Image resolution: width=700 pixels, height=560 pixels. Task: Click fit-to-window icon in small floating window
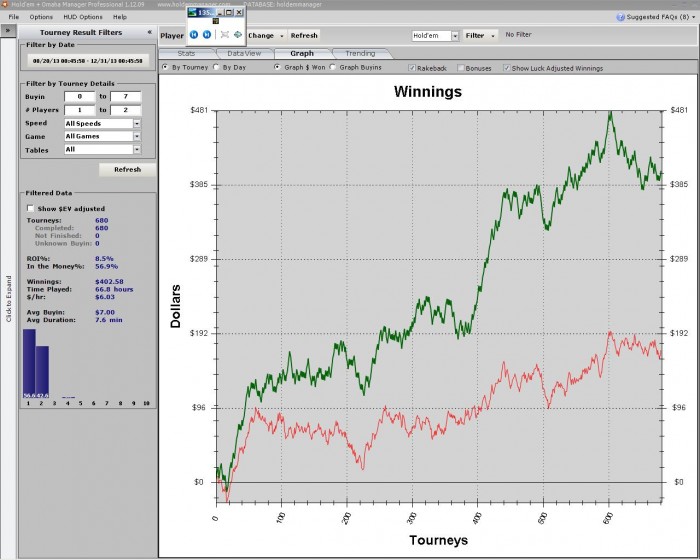(x=225, y=34)
